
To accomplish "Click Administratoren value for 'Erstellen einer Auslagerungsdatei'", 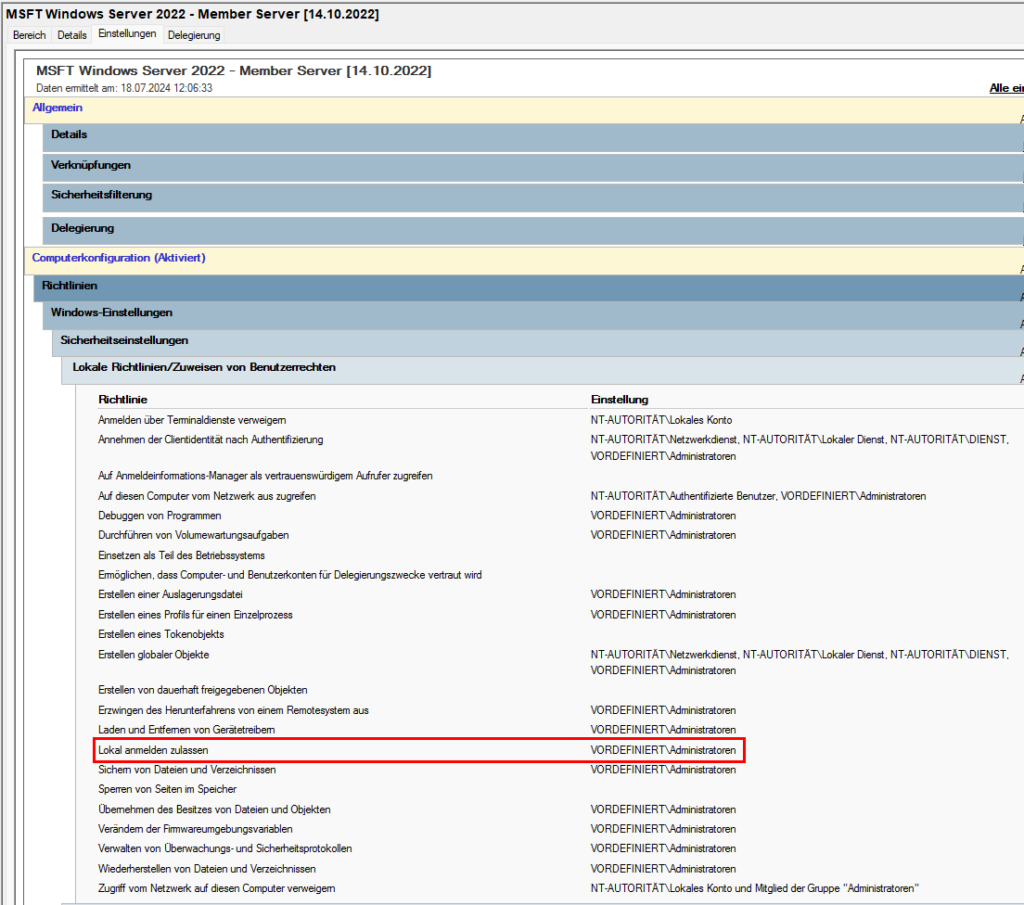I will [x=663, y=594].
